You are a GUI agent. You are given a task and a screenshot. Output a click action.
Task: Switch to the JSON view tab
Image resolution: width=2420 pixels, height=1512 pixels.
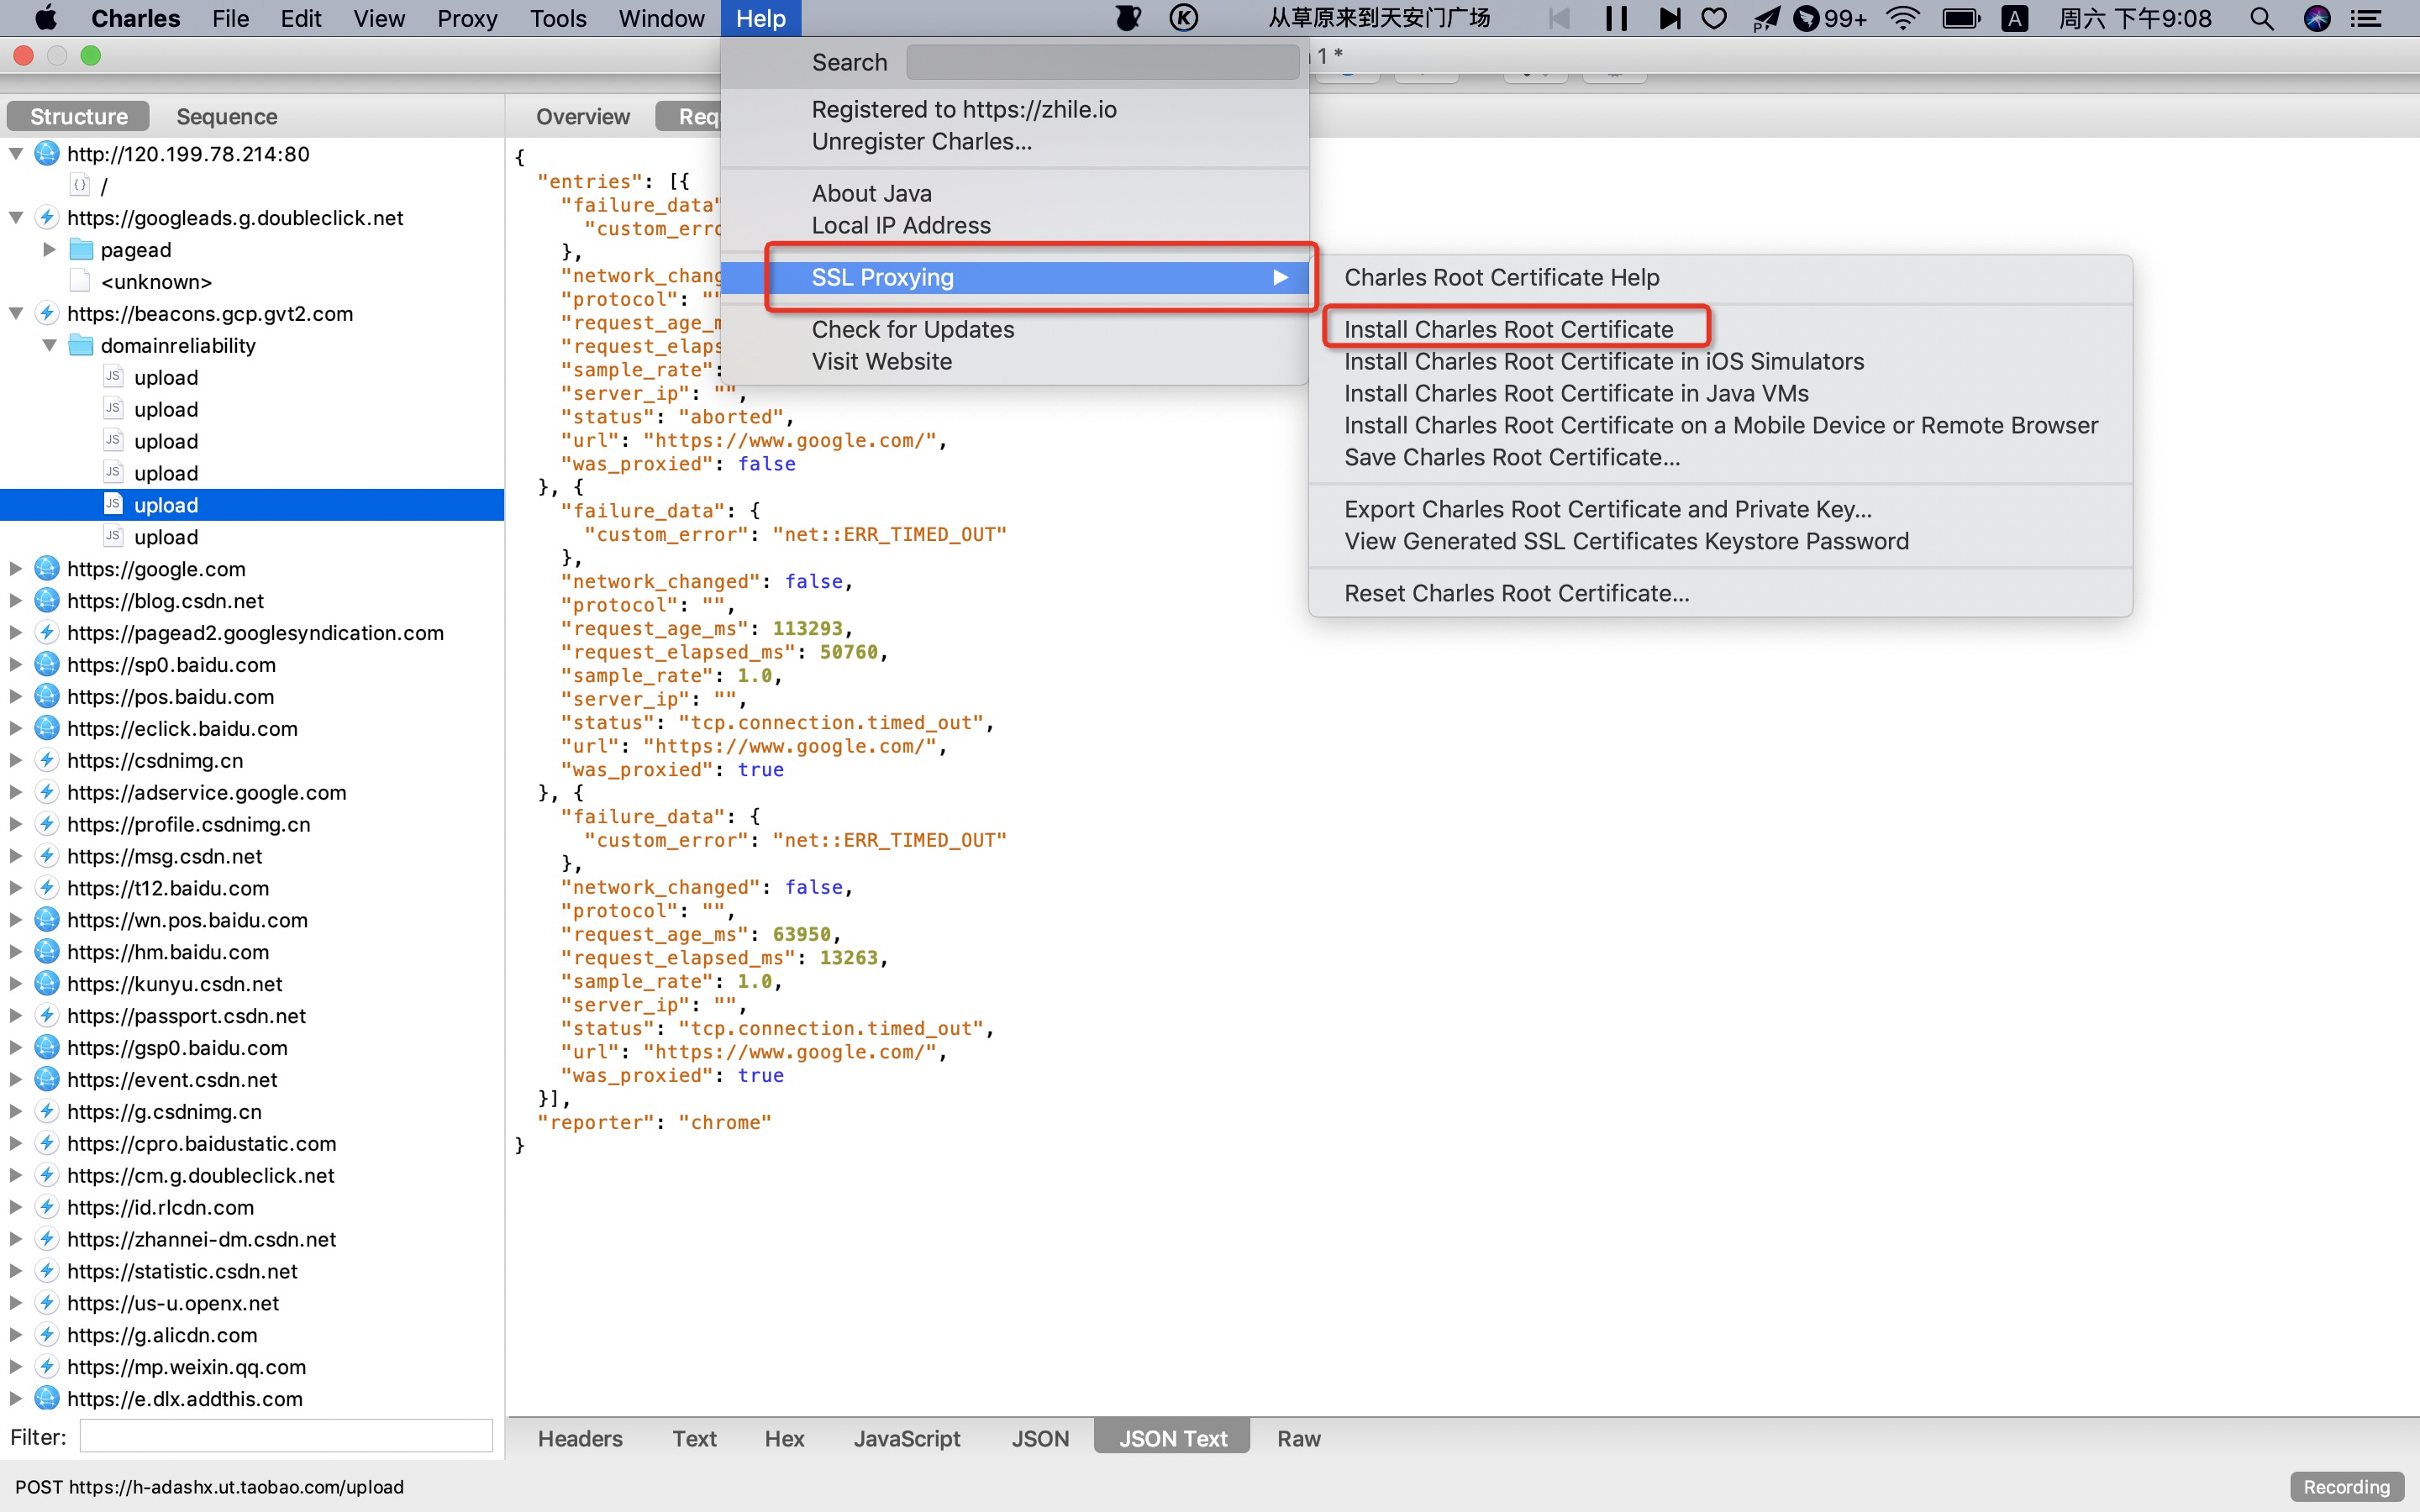click(x=1040, y=1439)
